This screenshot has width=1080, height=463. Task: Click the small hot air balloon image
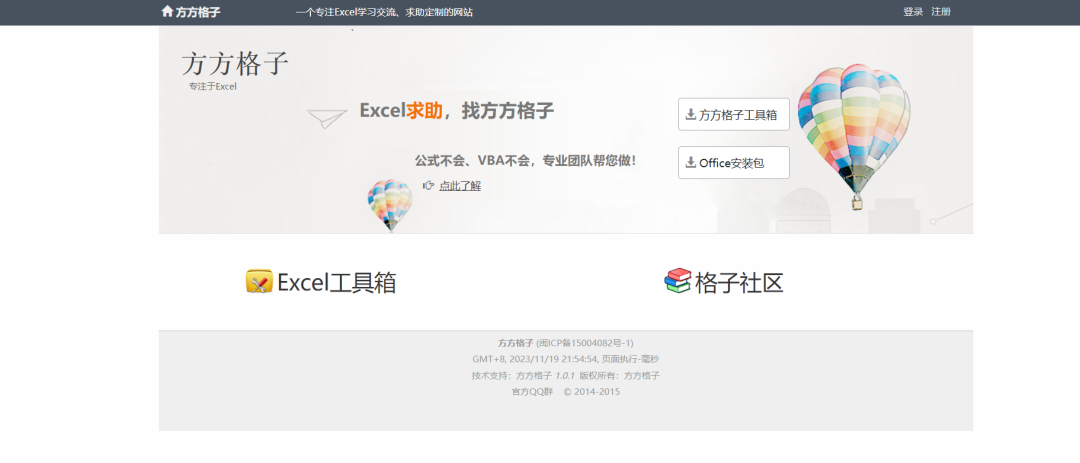(x=390, y=205)
